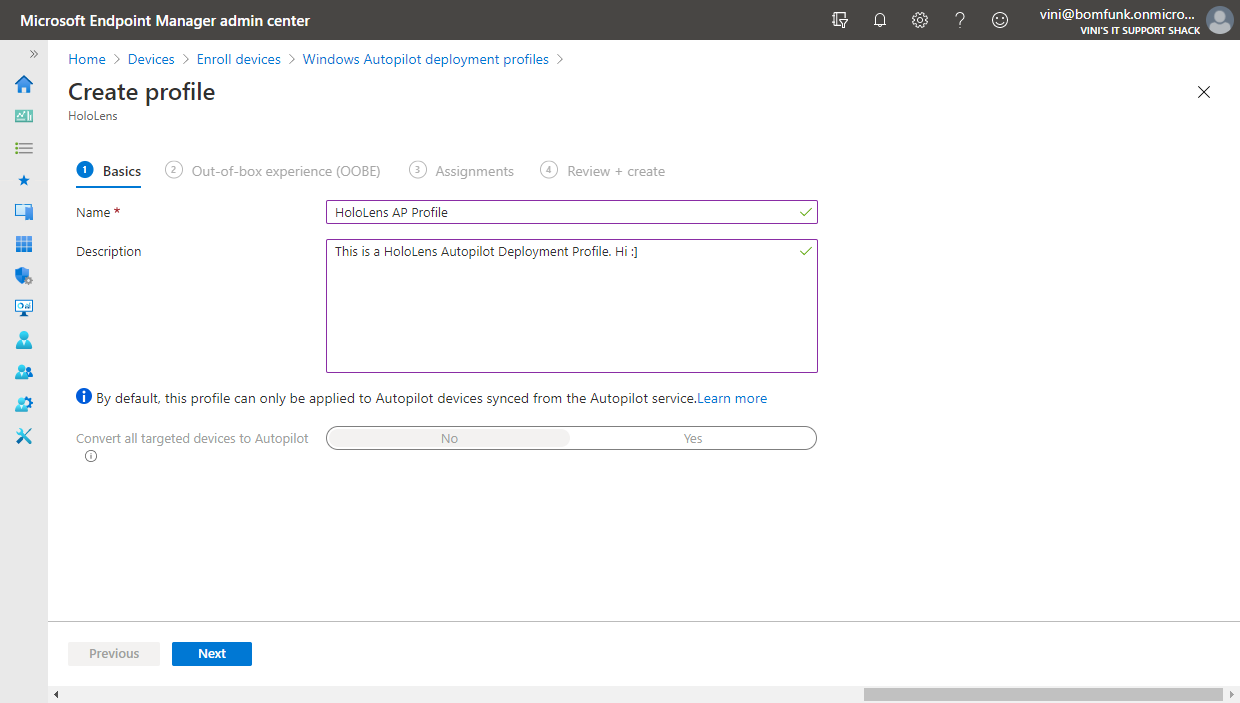Click the Create profile heading

click(x=141, y=92)
